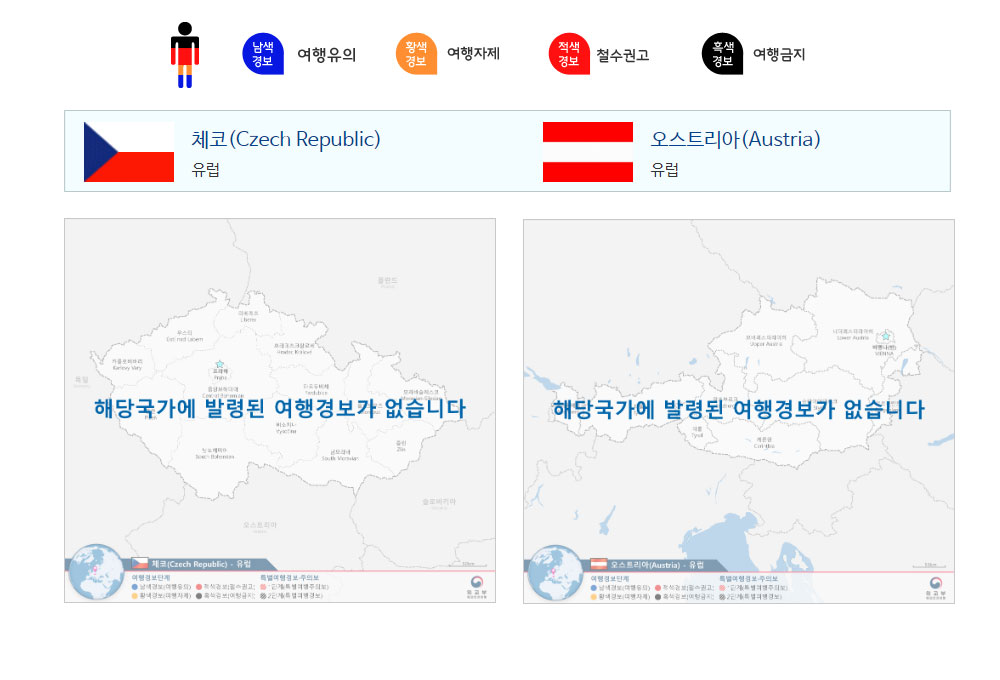The width and height of the screenshot is (1000, 680).
Task: Click the globe icon on the Czech map
Action: (96, 572)
